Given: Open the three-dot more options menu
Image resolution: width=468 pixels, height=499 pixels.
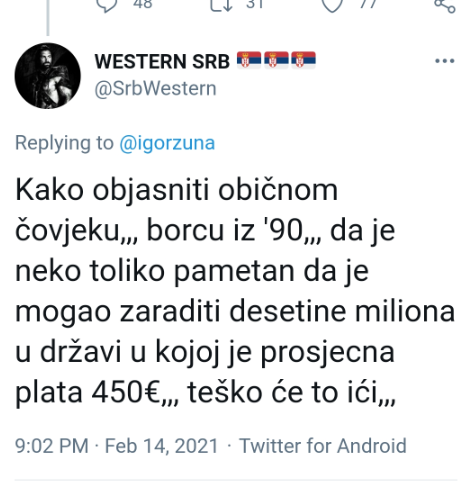Looking at the screenshot, I should click(x=445, y=61).
